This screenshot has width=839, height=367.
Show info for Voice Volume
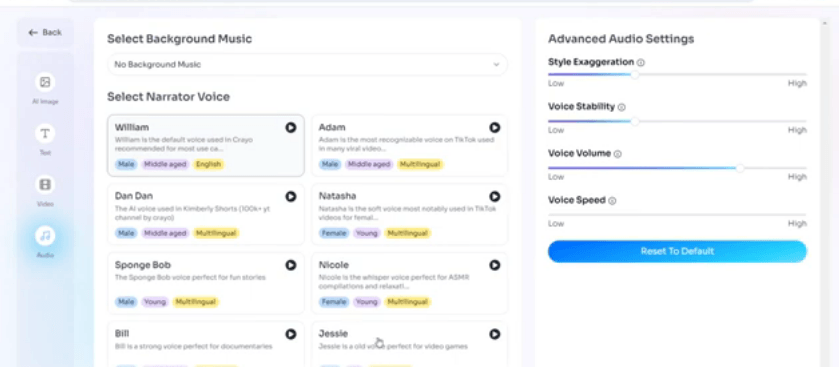point(617,154)
